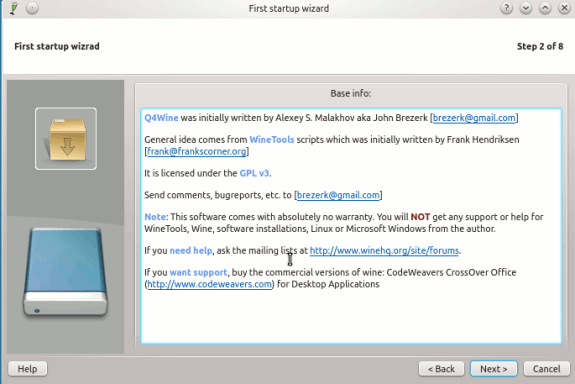Image resolution: width=575 pixels, height=384 pixels.
Task: Click the red NOT word
Action: tap(420, 217)
